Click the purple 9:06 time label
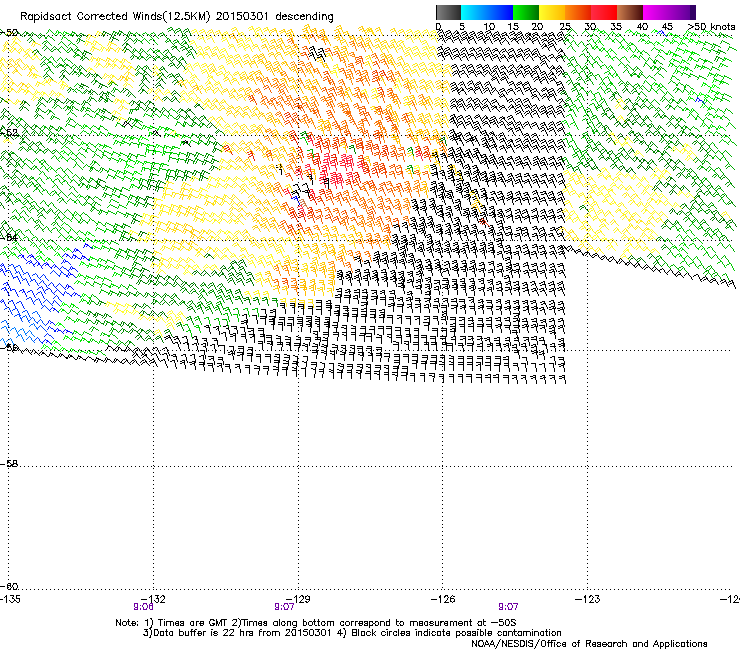 point(143,607)
